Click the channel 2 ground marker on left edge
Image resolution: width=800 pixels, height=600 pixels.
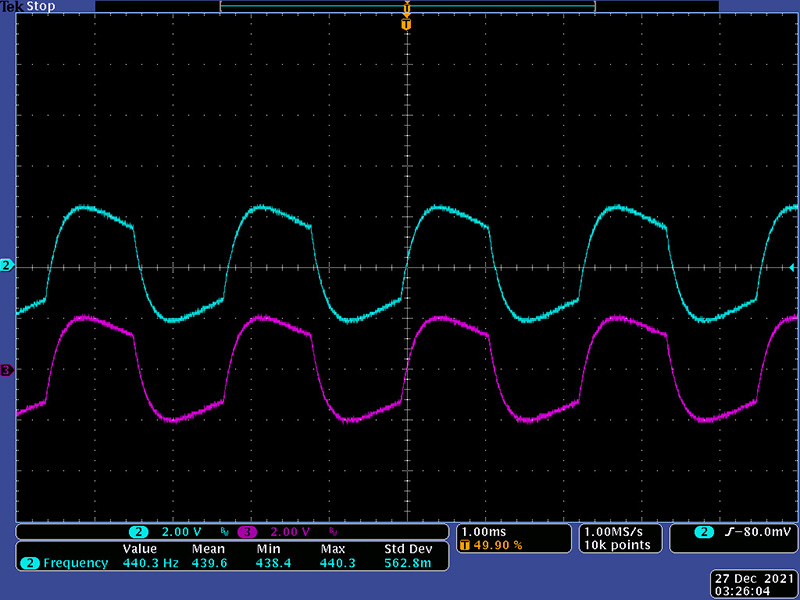coord(7,266)
